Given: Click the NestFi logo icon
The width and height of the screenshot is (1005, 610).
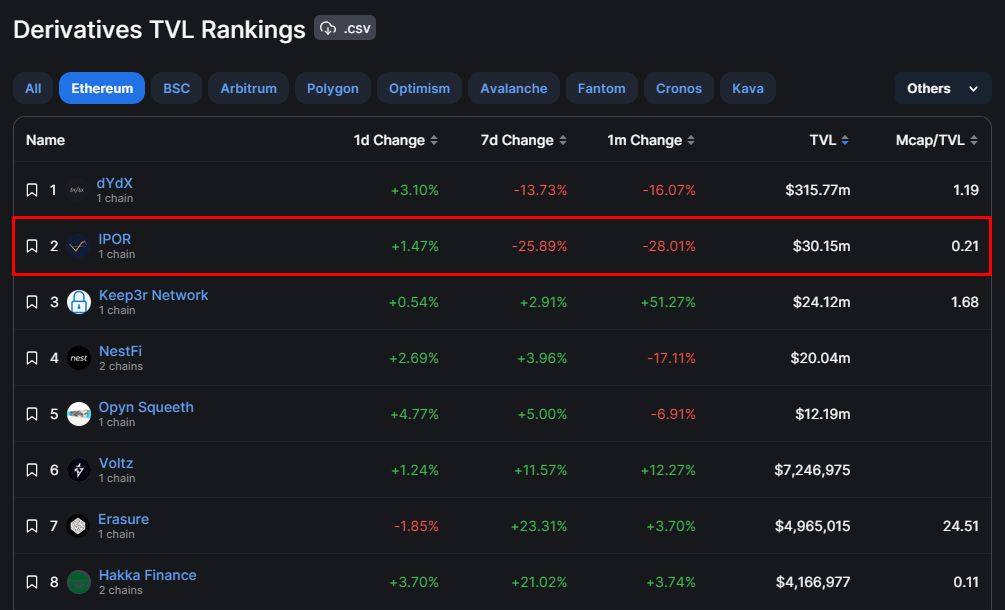Looking at the screenshot, I should (79, 358).
